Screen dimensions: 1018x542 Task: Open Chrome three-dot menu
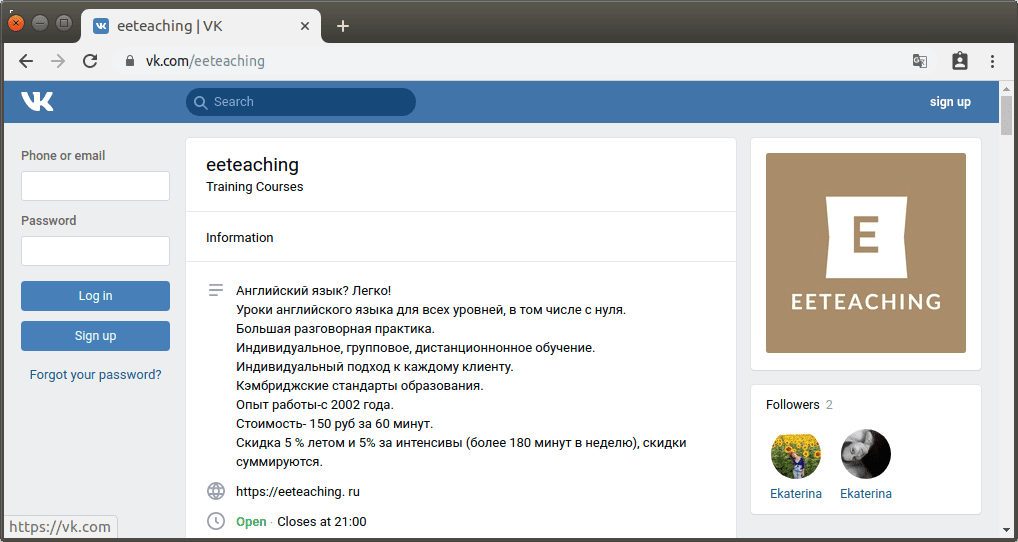(x=992, y=61)
